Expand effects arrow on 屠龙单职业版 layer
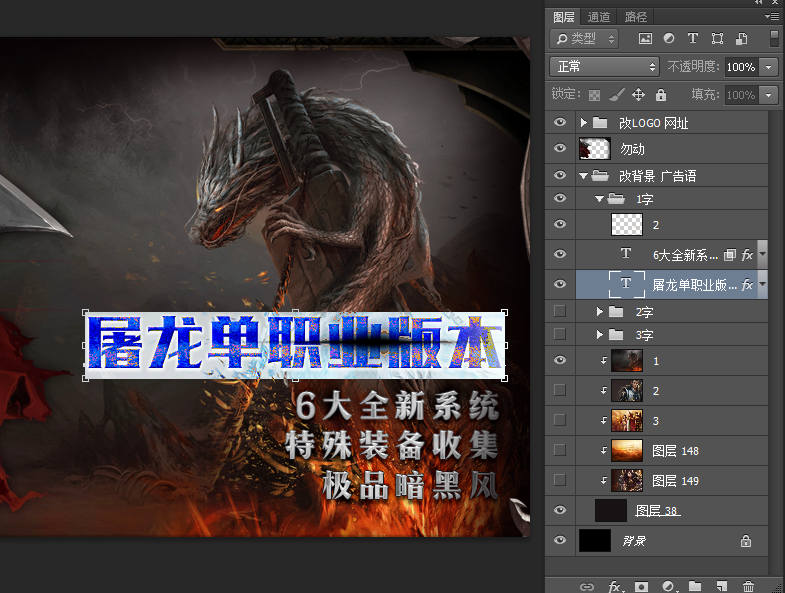 (x=762, y=284)
